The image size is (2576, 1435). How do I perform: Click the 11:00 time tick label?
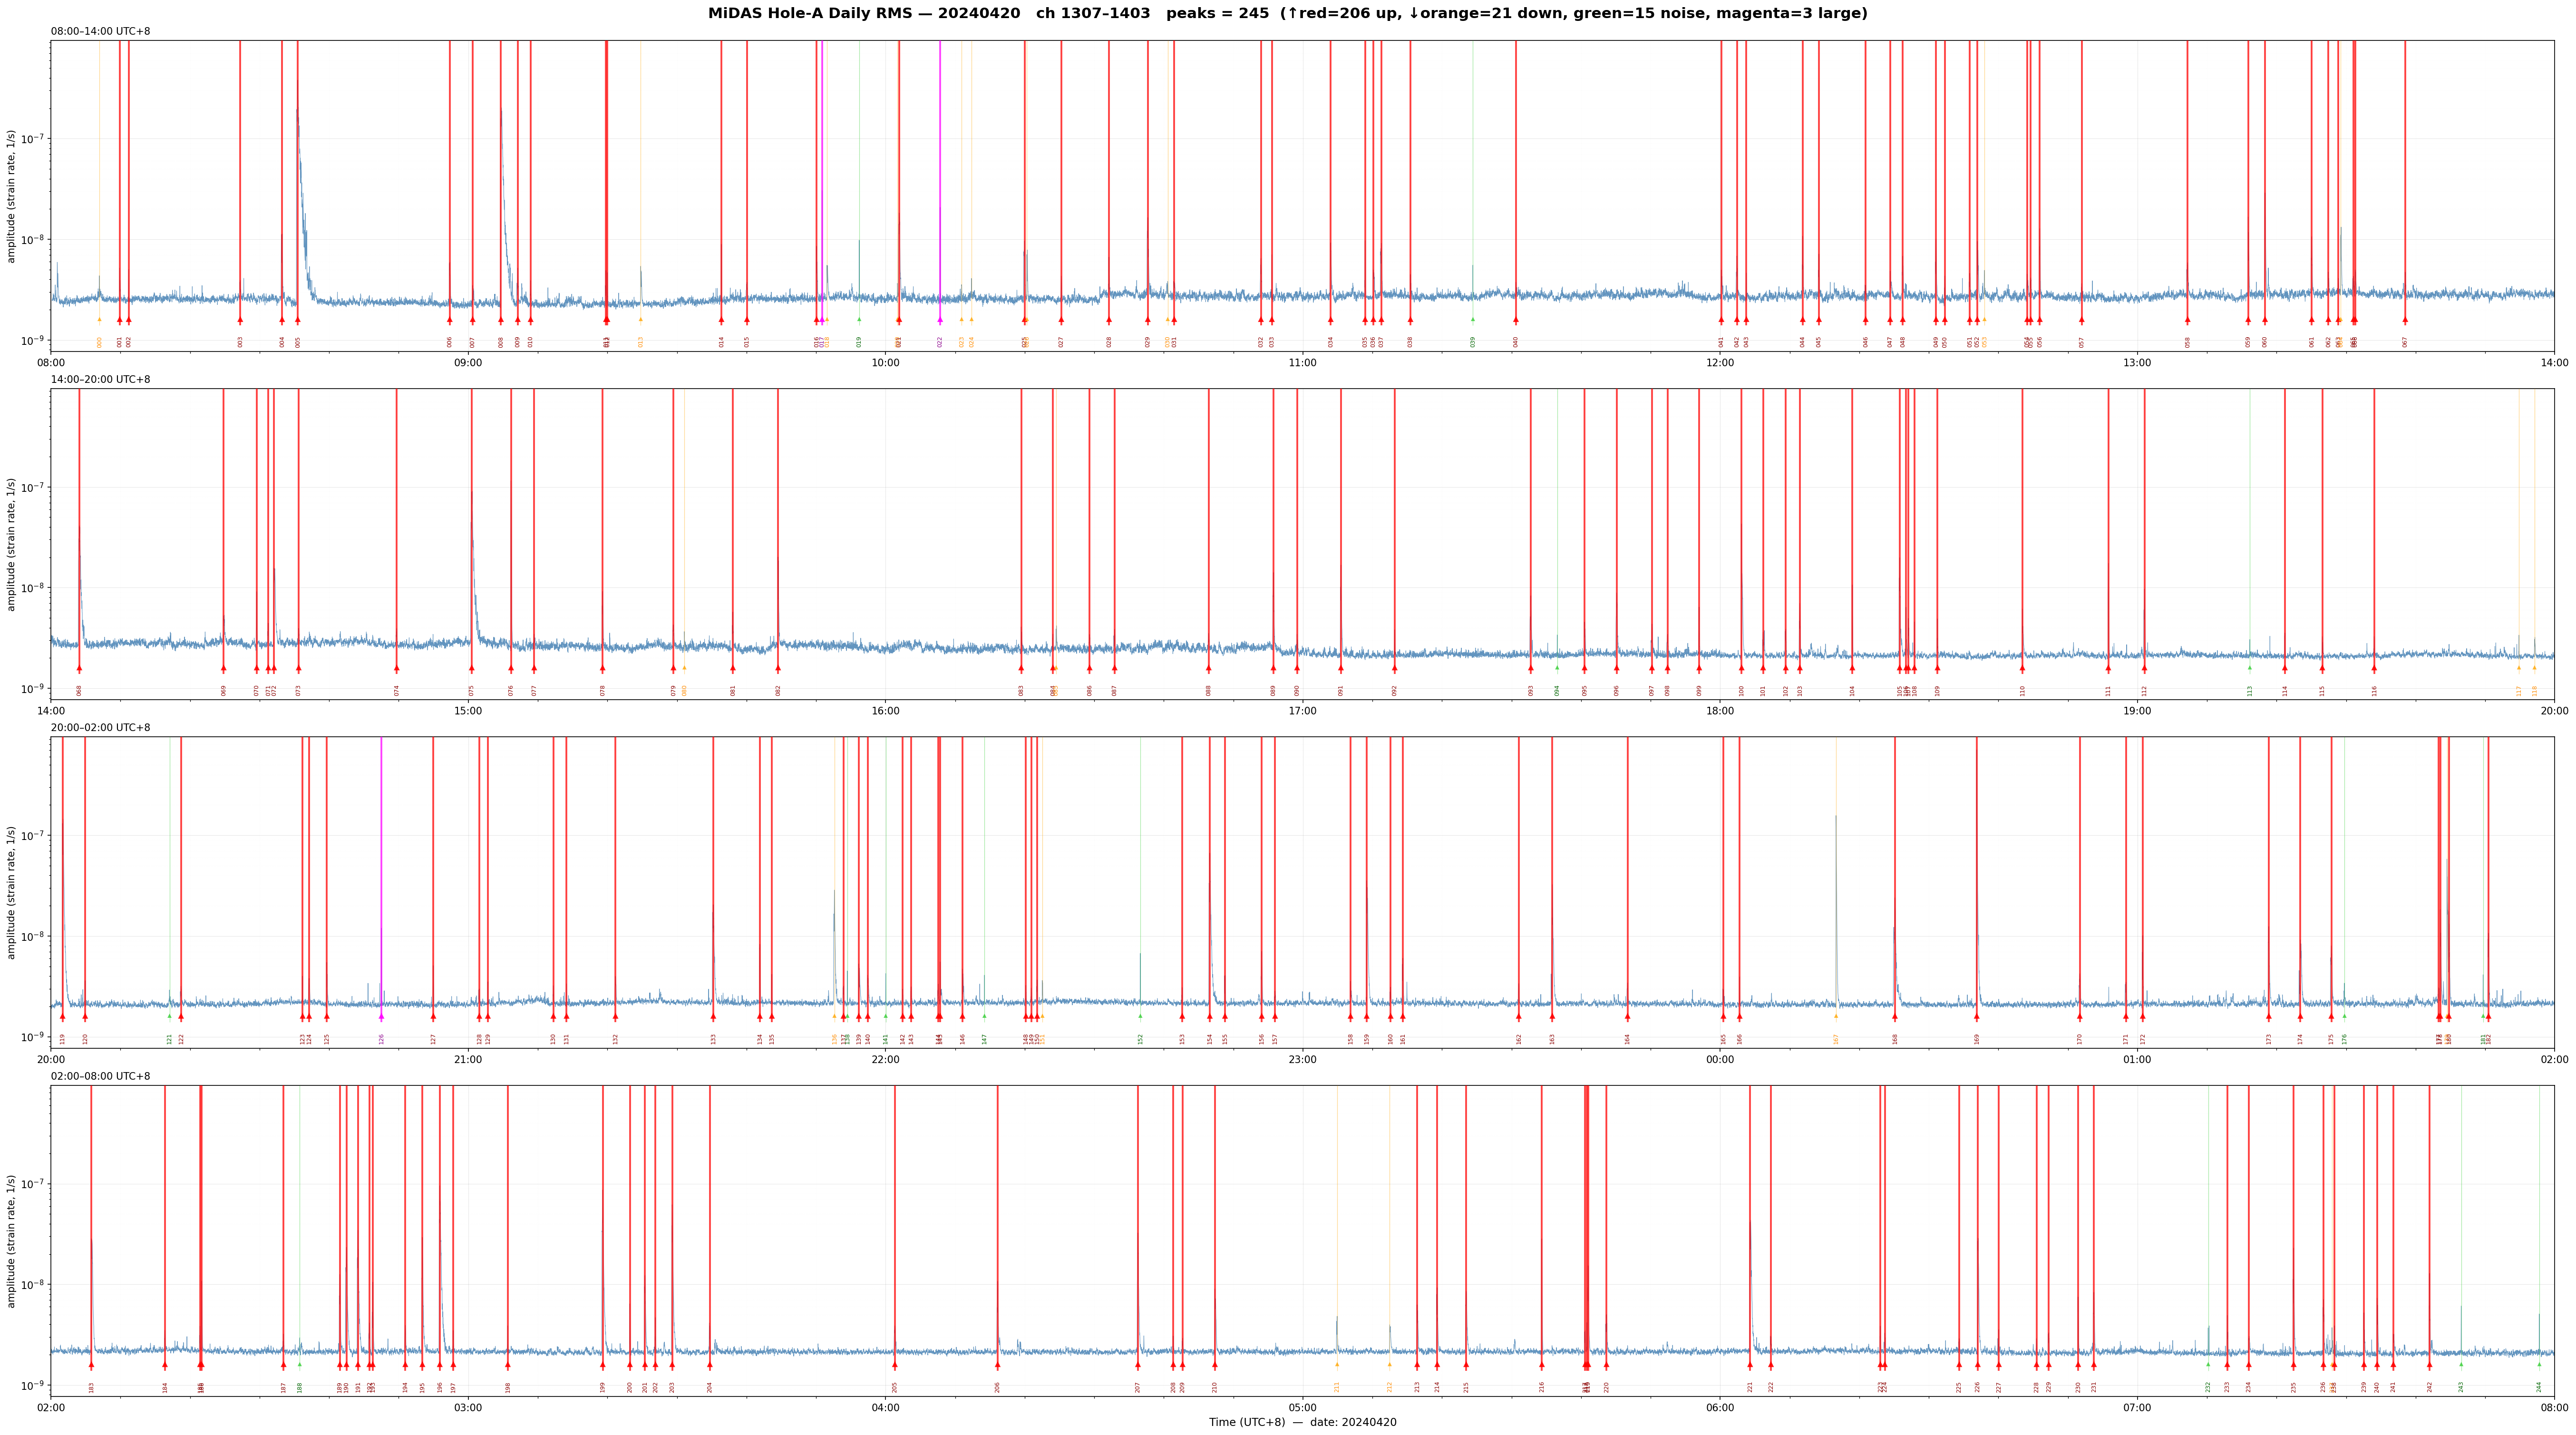click(x=1303, y=363)
